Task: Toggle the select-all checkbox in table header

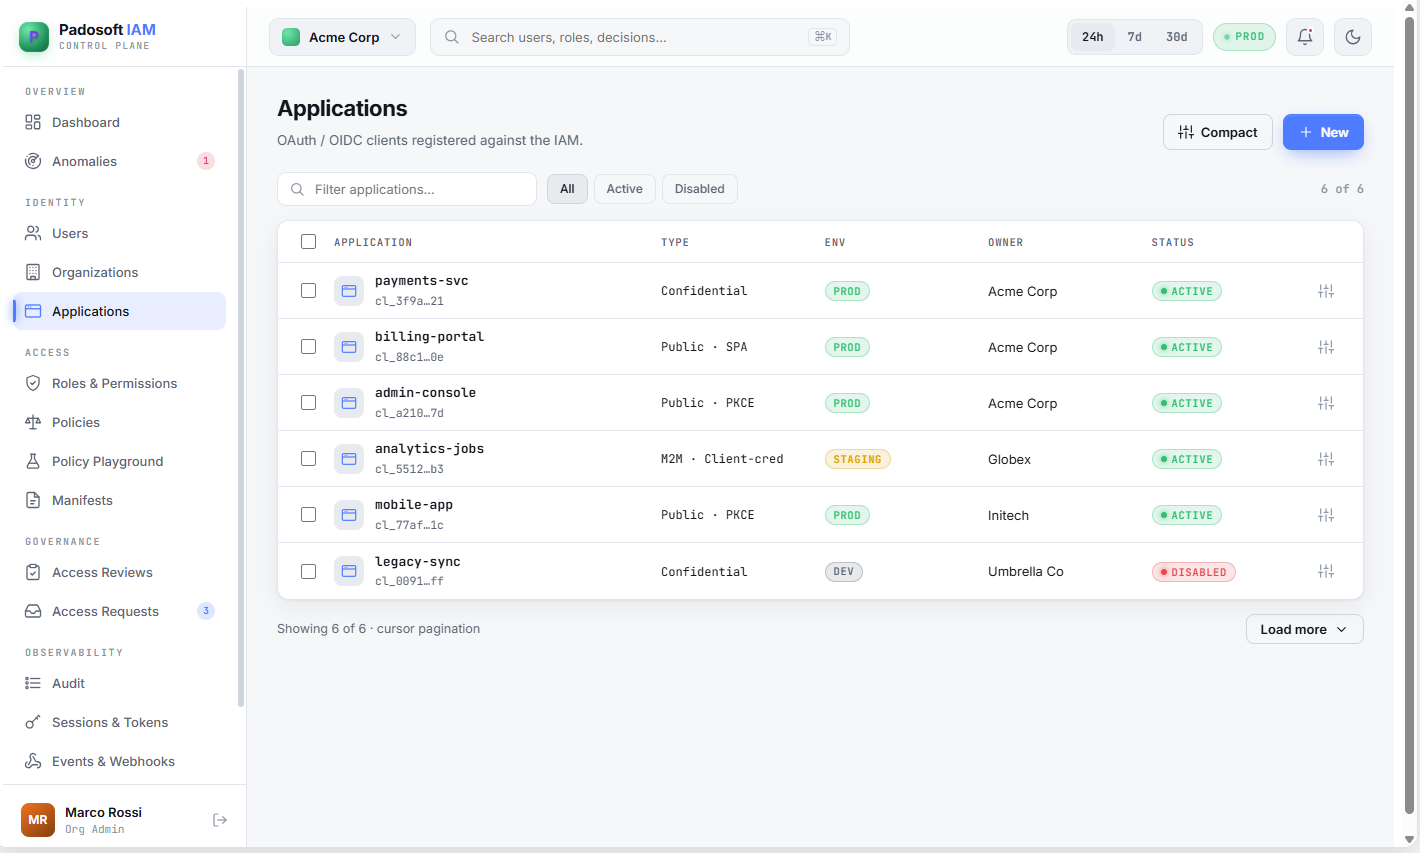Action: click(308, 242)
